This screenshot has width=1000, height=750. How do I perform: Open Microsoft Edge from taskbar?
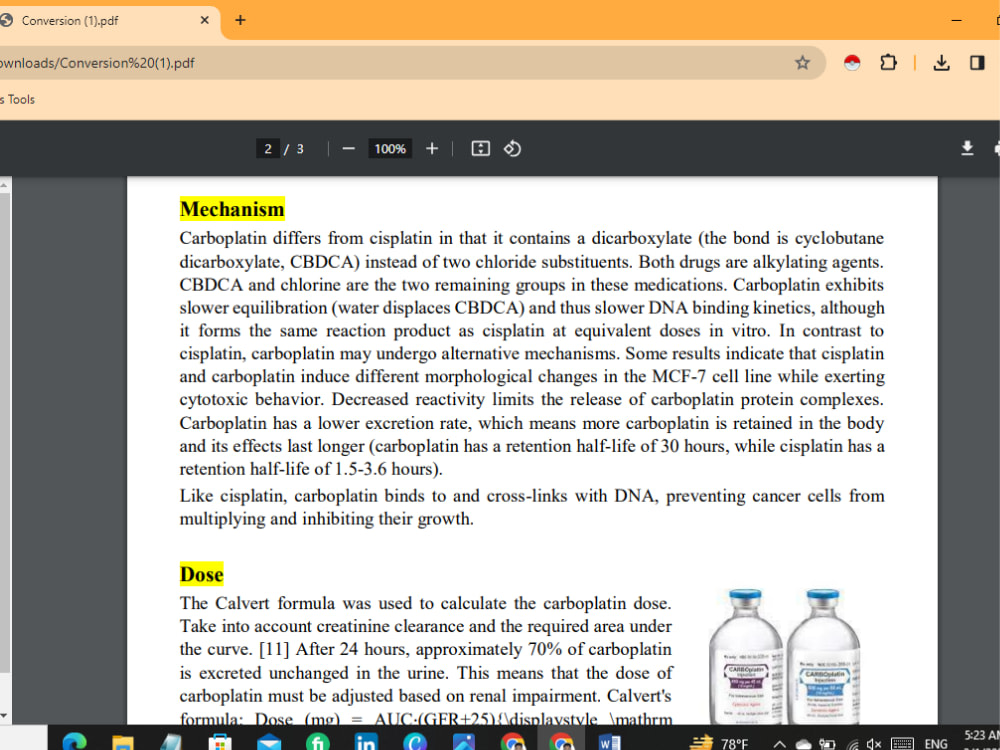click(75, 742)
